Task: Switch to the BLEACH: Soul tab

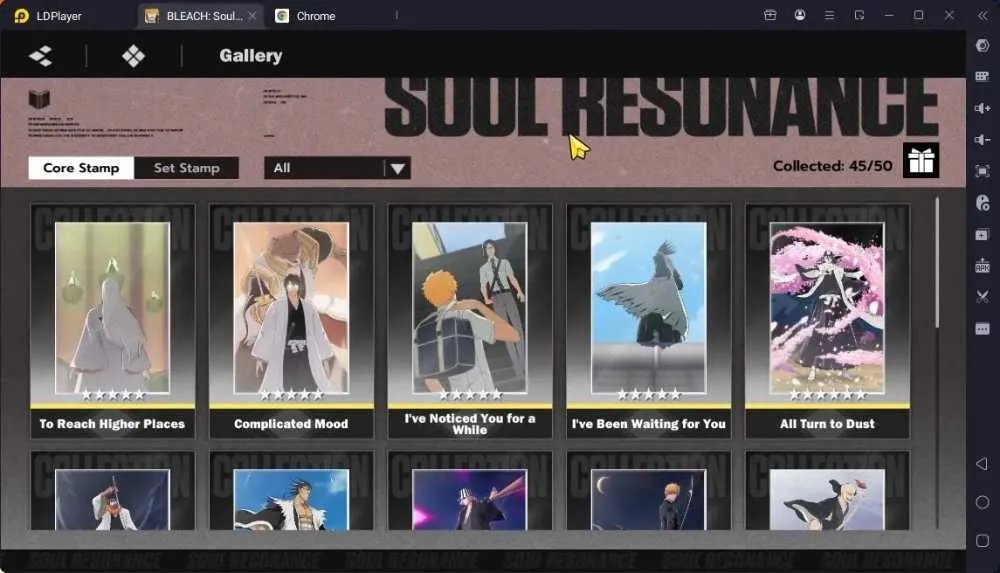Action: coord(199,15)
